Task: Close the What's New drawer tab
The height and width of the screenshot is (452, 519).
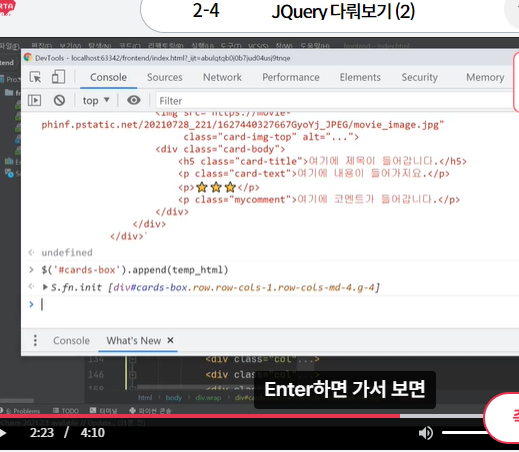Action: point(170,340)
